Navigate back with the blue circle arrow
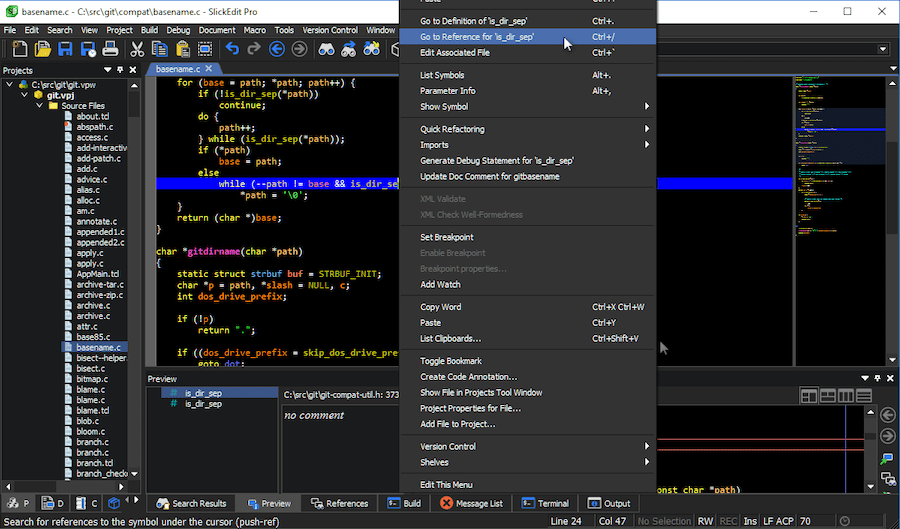The height and width of the screenshot is (529, 900). point(277,49)
